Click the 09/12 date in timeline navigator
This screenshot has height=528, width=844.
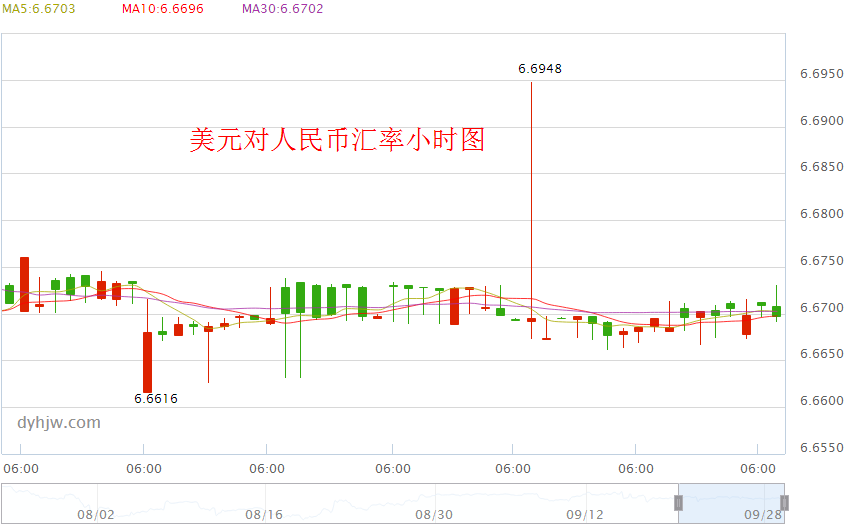tap(586, 515)
